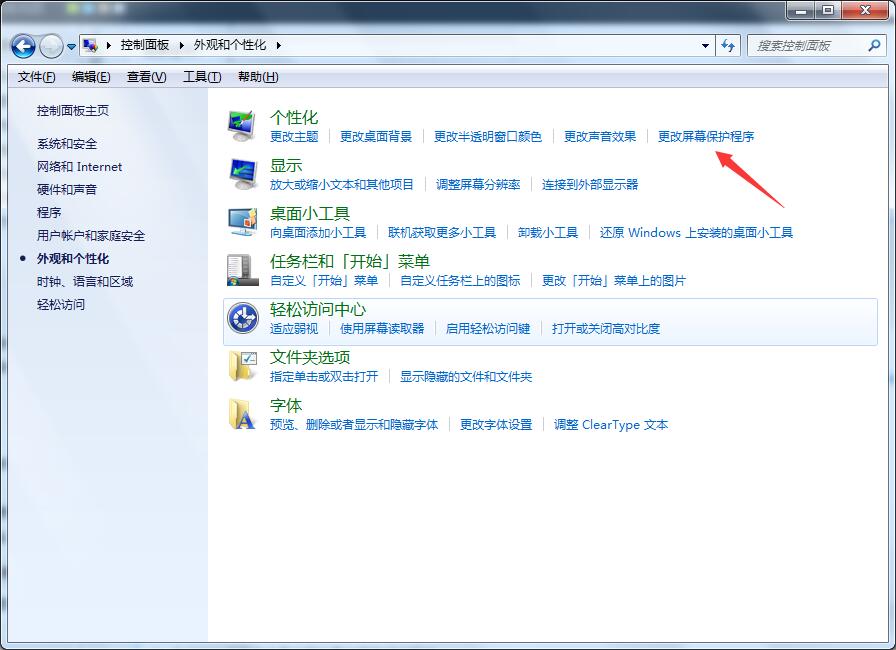896x650 pixels.
Task: Click 控制面板主页 in the sidebar
Action: 73,111
